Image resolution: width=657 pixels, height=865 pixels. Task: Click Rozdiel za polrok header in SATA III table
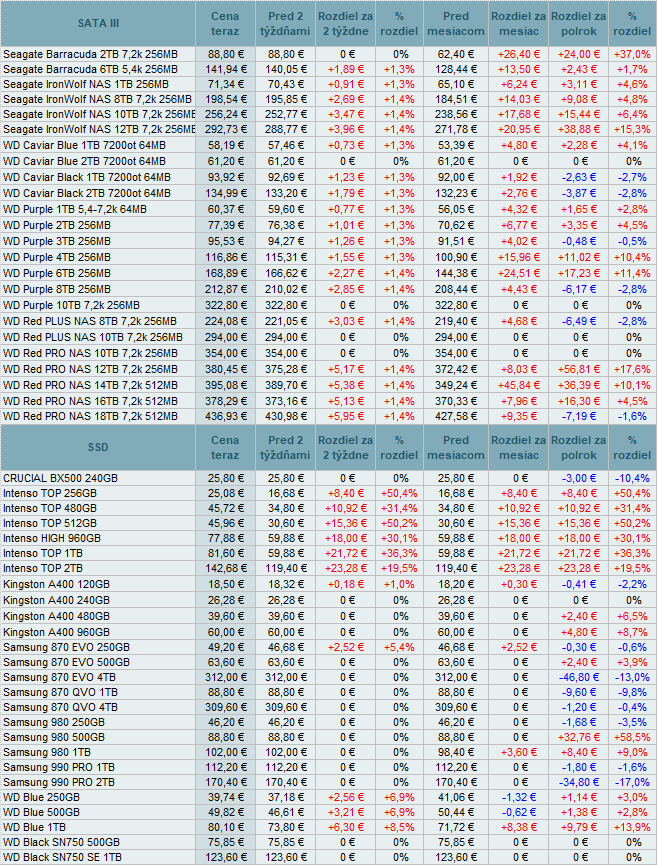(x=578, y=24)
